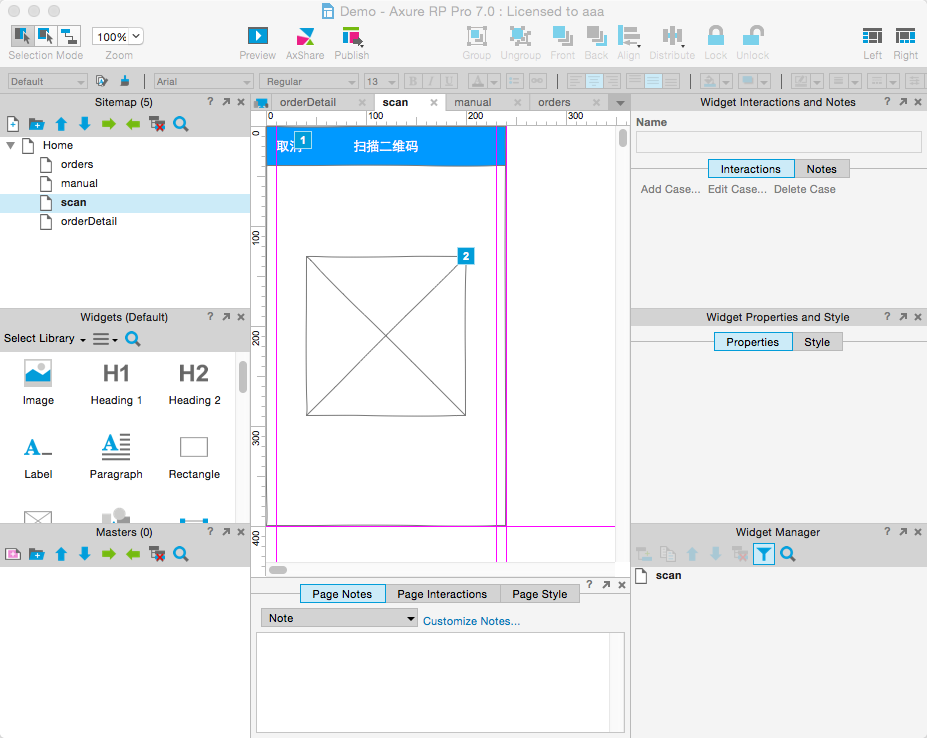
Task: Outdent page in Sitemap (green left arrow)
Action: pyautogui.click(x=133, y=124)
